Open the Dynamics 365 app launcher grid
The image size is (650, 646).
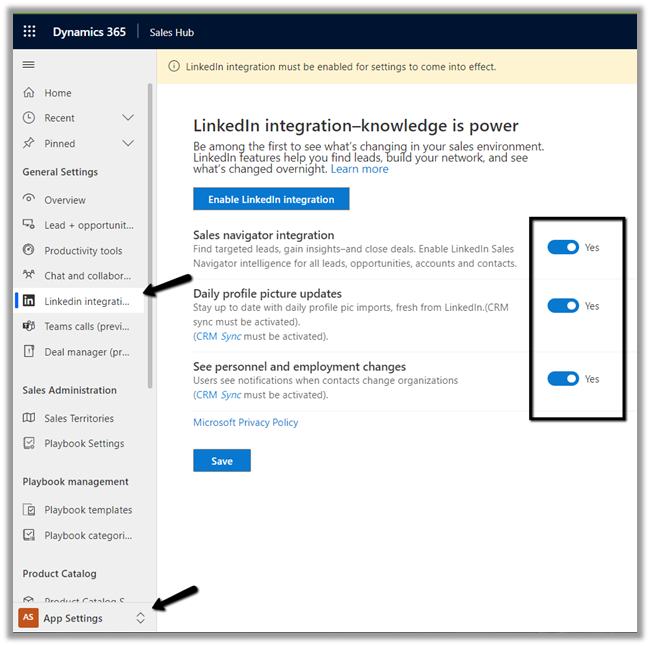[x=29, y=32]
